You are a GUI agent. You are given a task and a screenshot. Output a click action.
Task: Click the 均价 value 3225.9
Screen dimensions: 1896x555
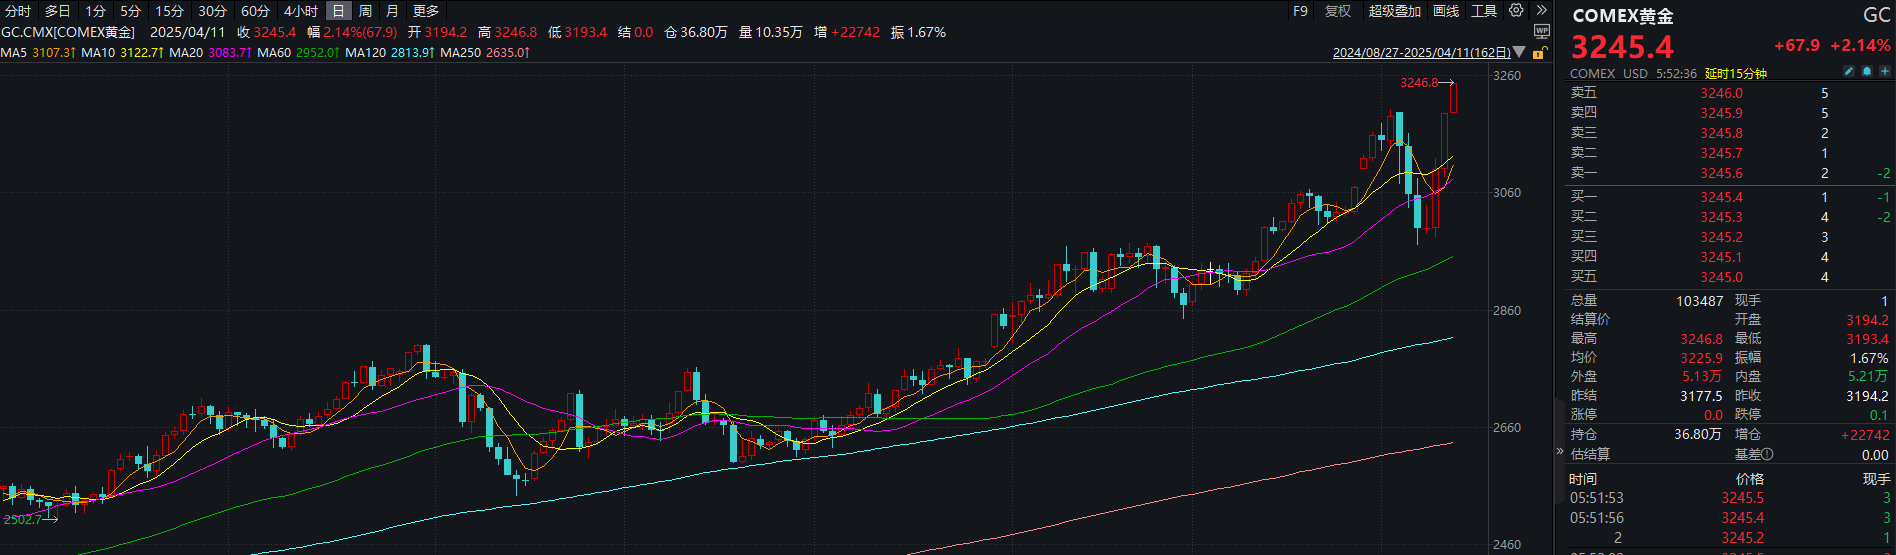[x=1701, y=358]
